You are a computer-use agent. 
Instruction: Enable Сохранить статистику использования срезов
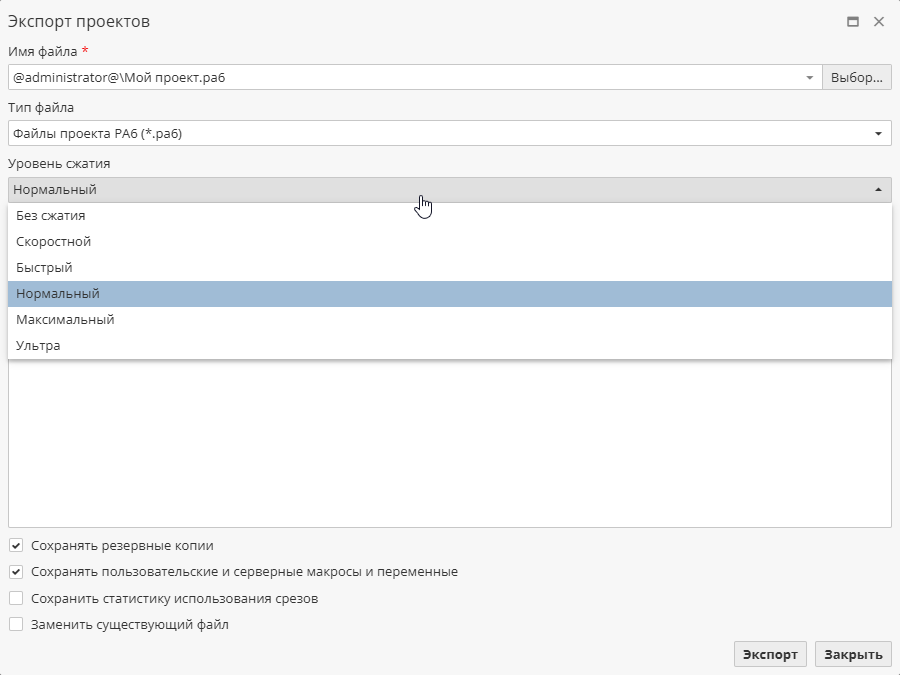16,598
